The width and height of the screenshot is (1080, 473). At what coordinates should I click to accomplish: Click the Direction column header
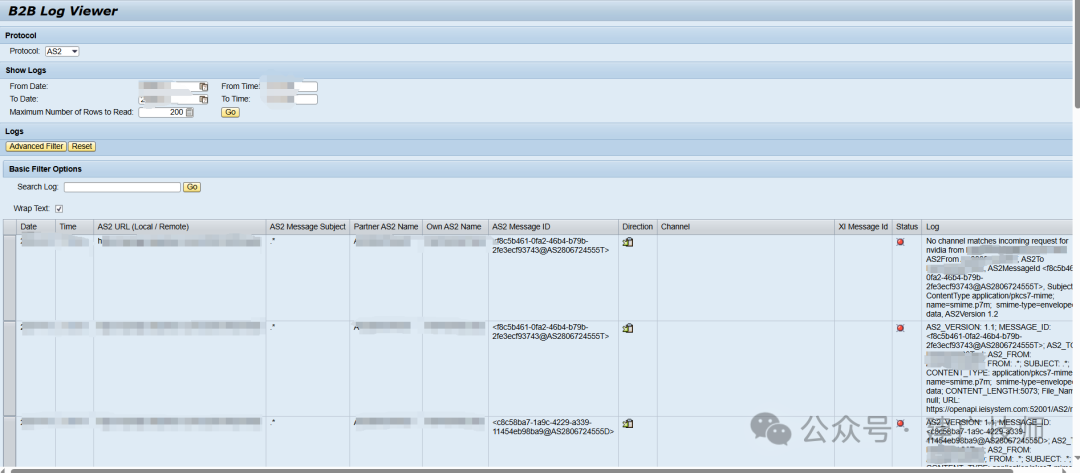(638, 227)
